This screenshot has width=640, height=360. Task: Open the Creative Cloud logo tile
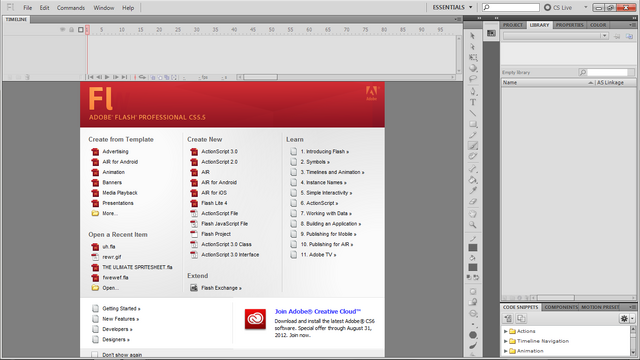pos(255,319)
